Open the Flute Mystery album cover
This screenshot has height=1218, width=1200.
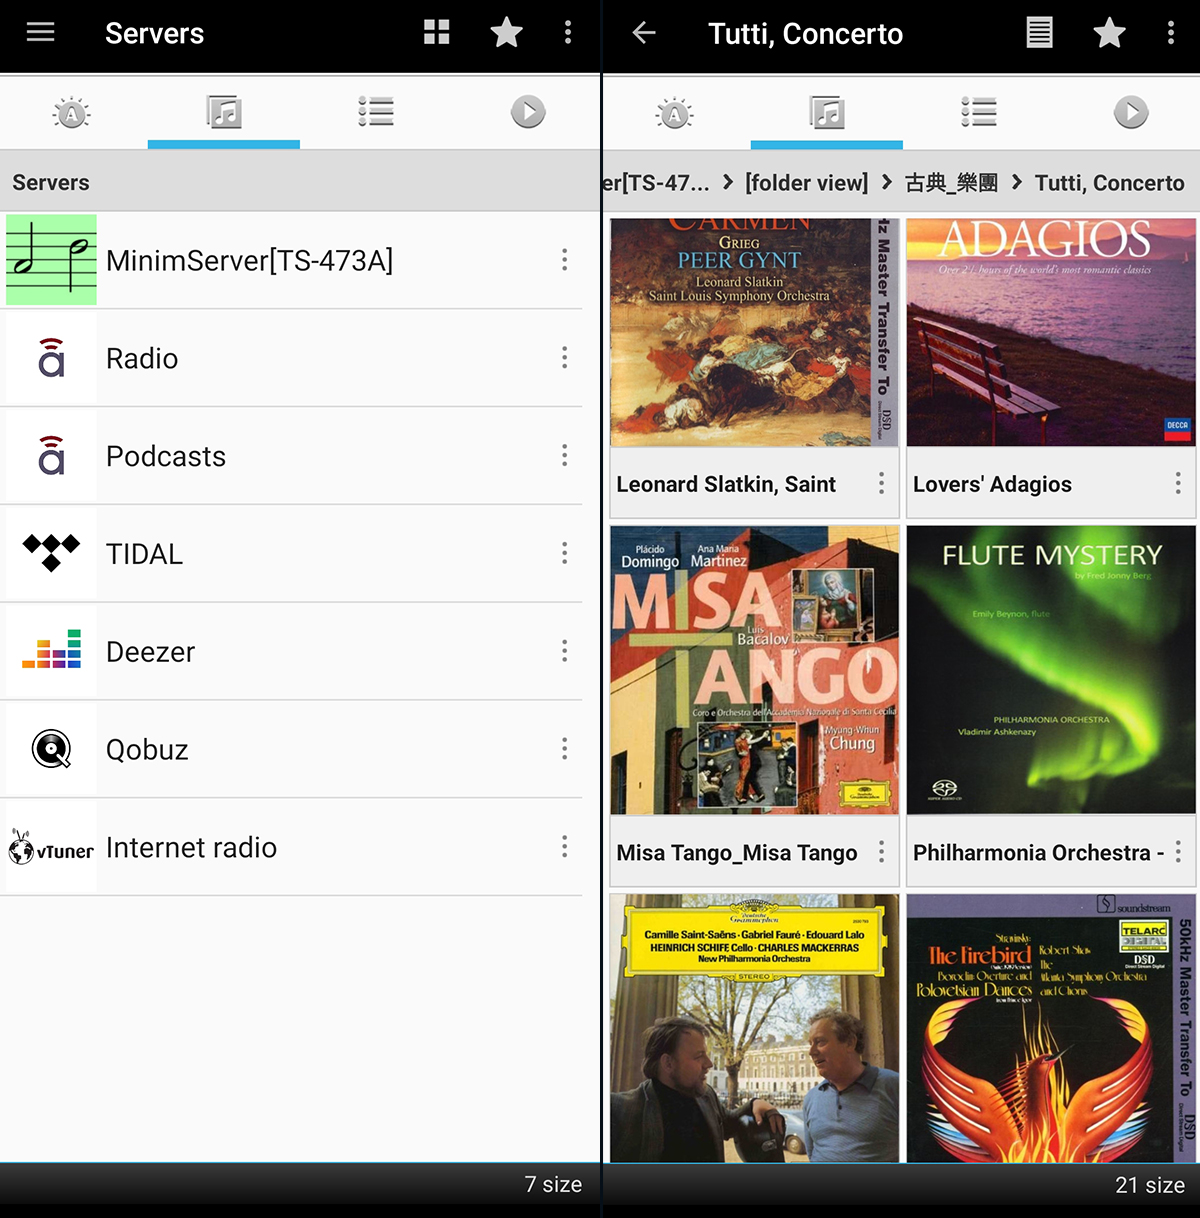click(1051, 670)
